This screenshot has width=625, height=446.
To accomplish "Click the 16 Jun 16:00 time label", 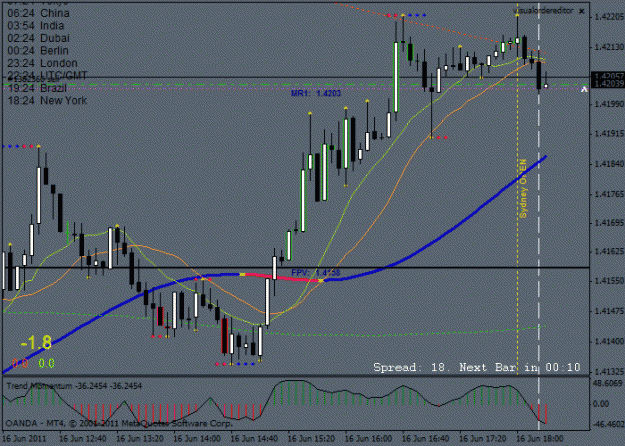I will pyautogui.click(x=368, y=439).
